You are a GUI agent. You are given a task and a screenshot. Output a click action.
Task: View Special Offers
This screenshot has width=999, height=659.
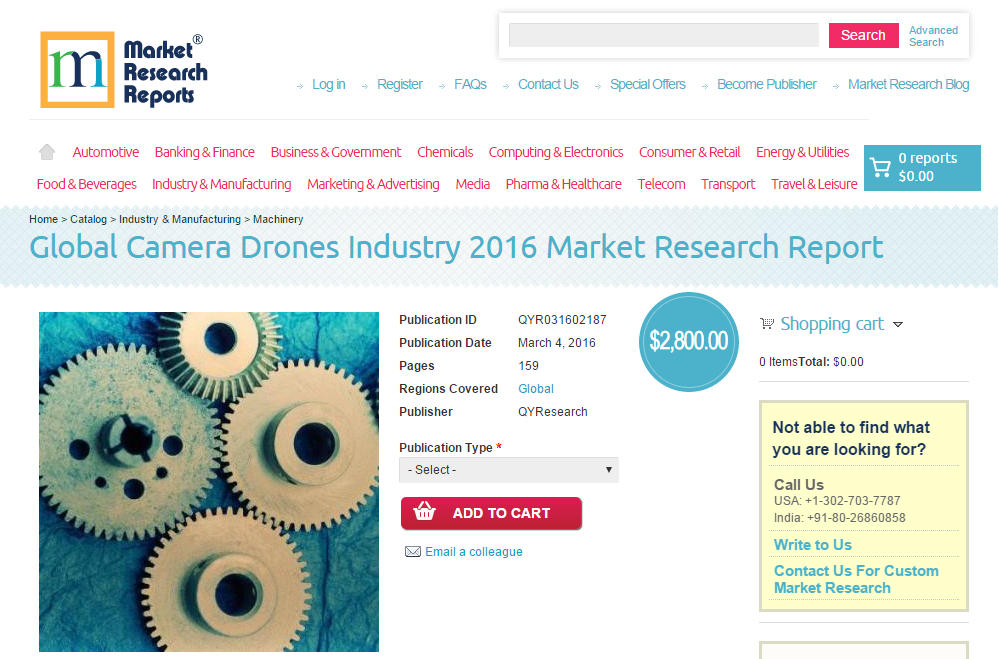click(x=647, y=85)
